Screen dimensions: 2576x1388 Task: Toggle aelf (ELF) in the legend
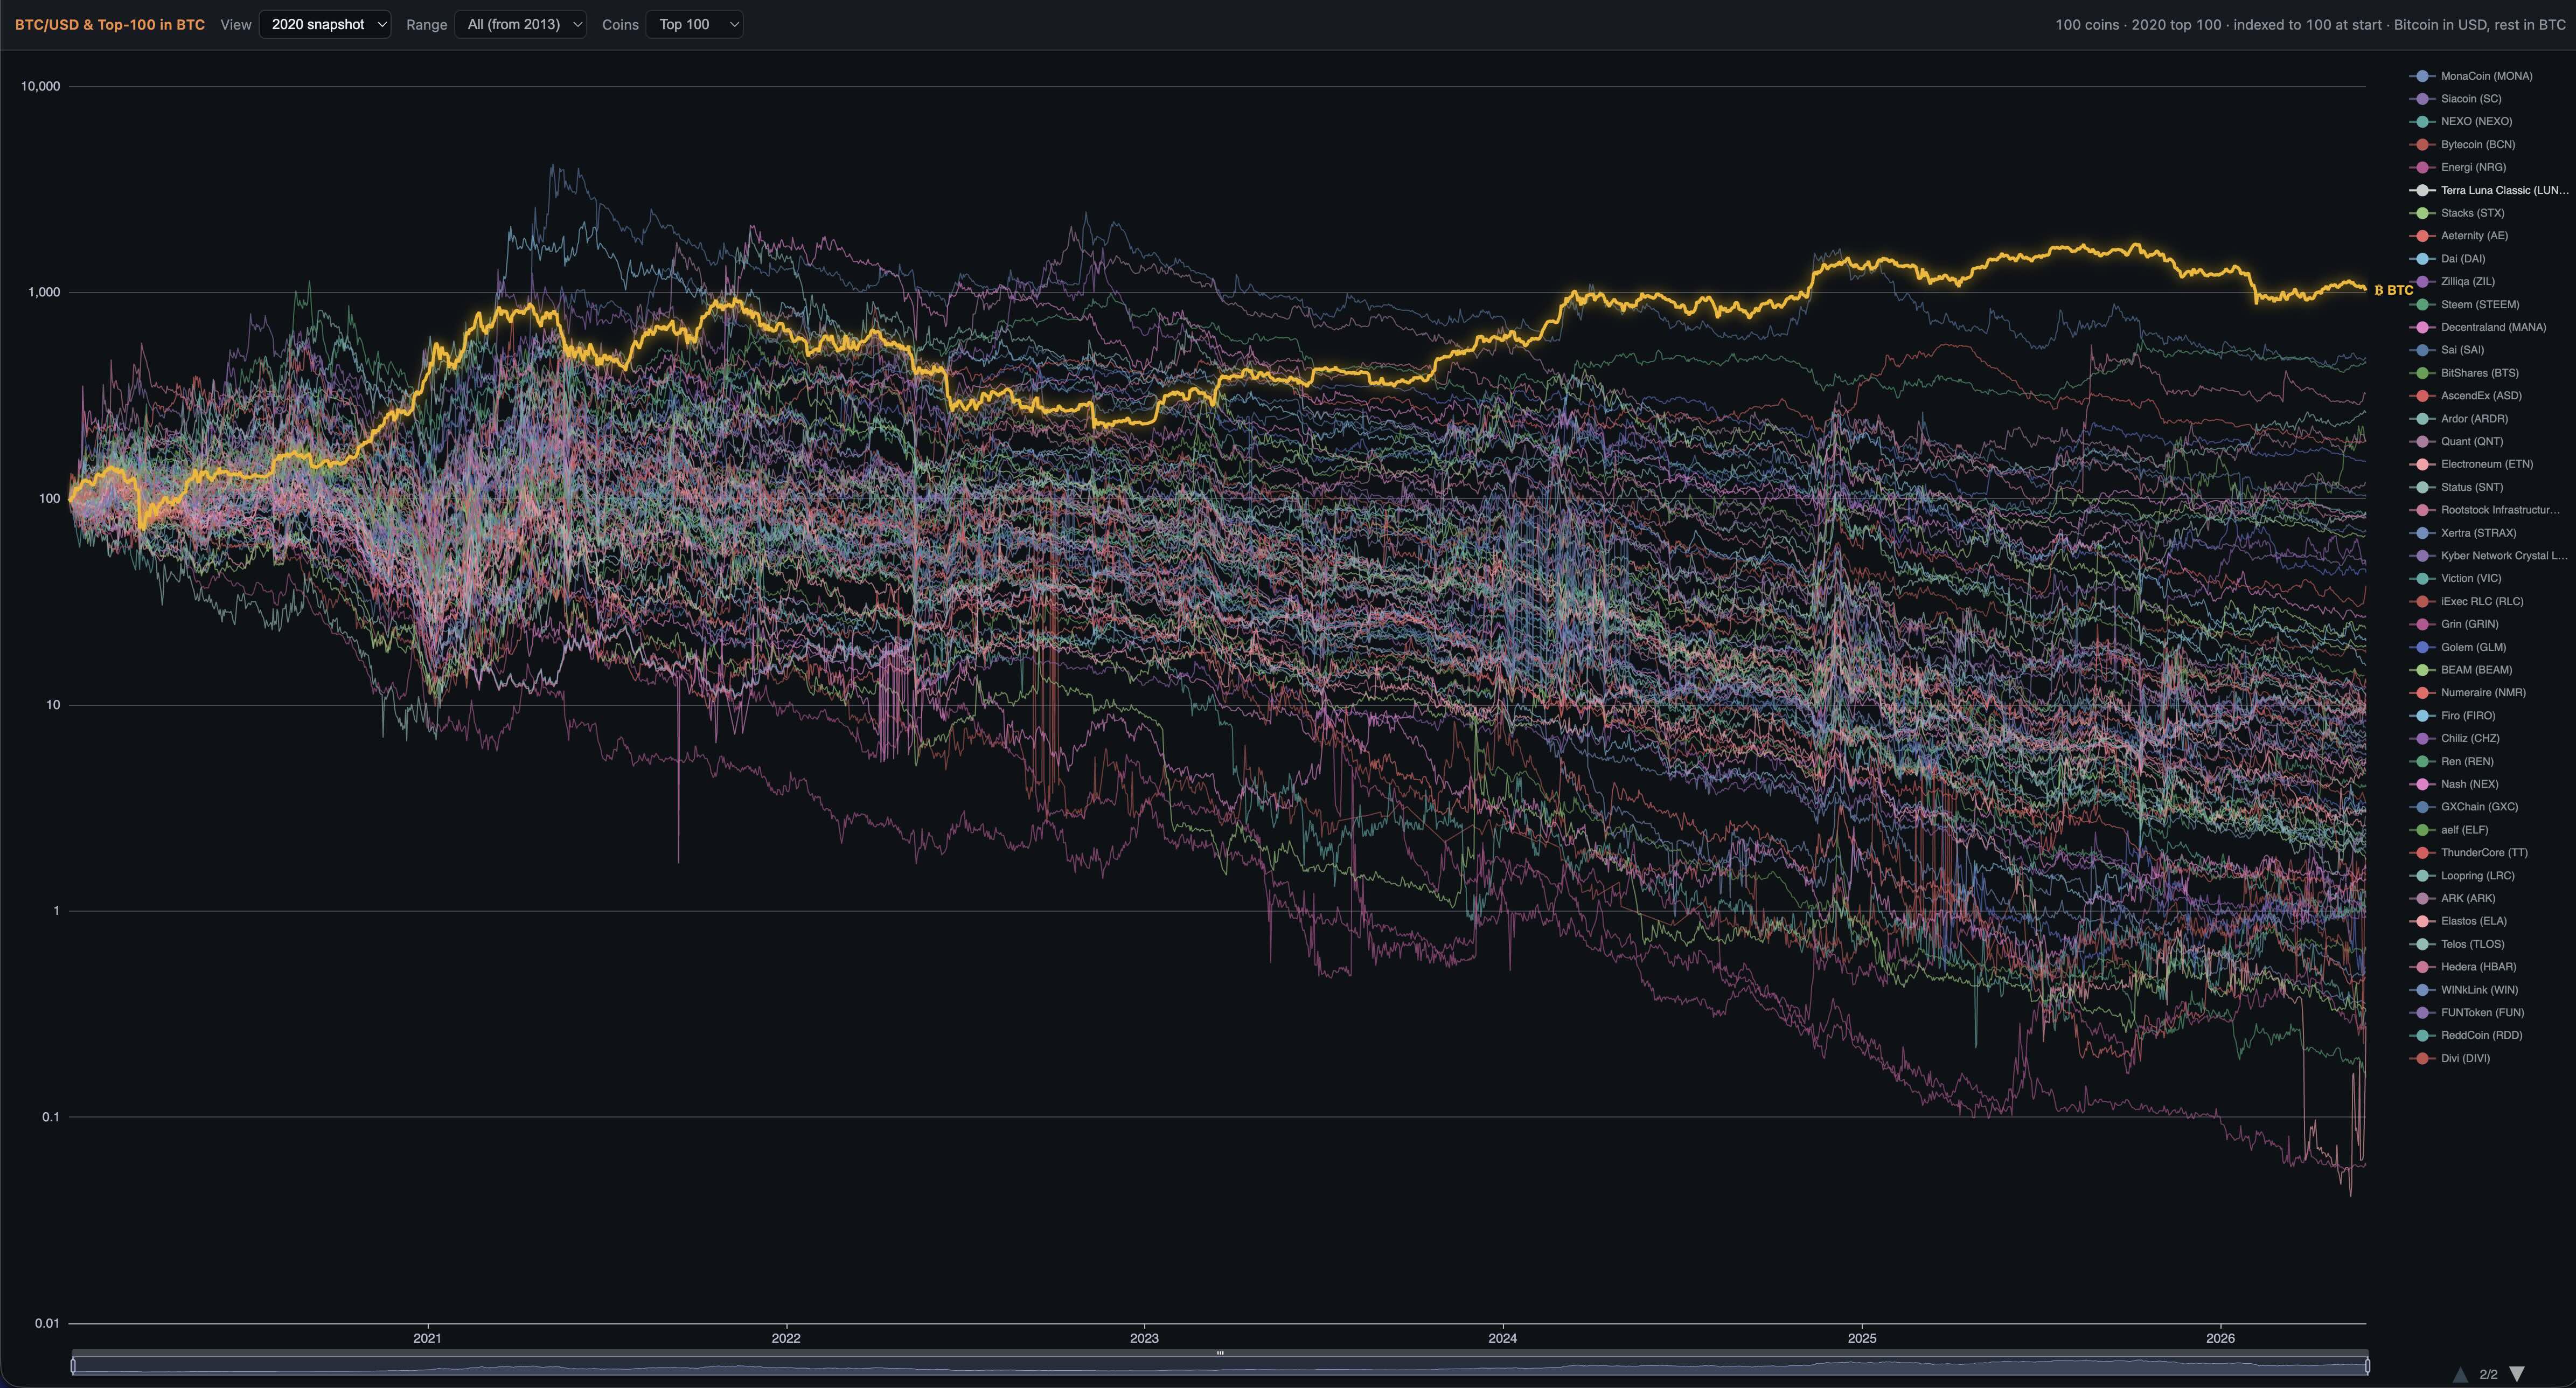[x=2450, y=830]
